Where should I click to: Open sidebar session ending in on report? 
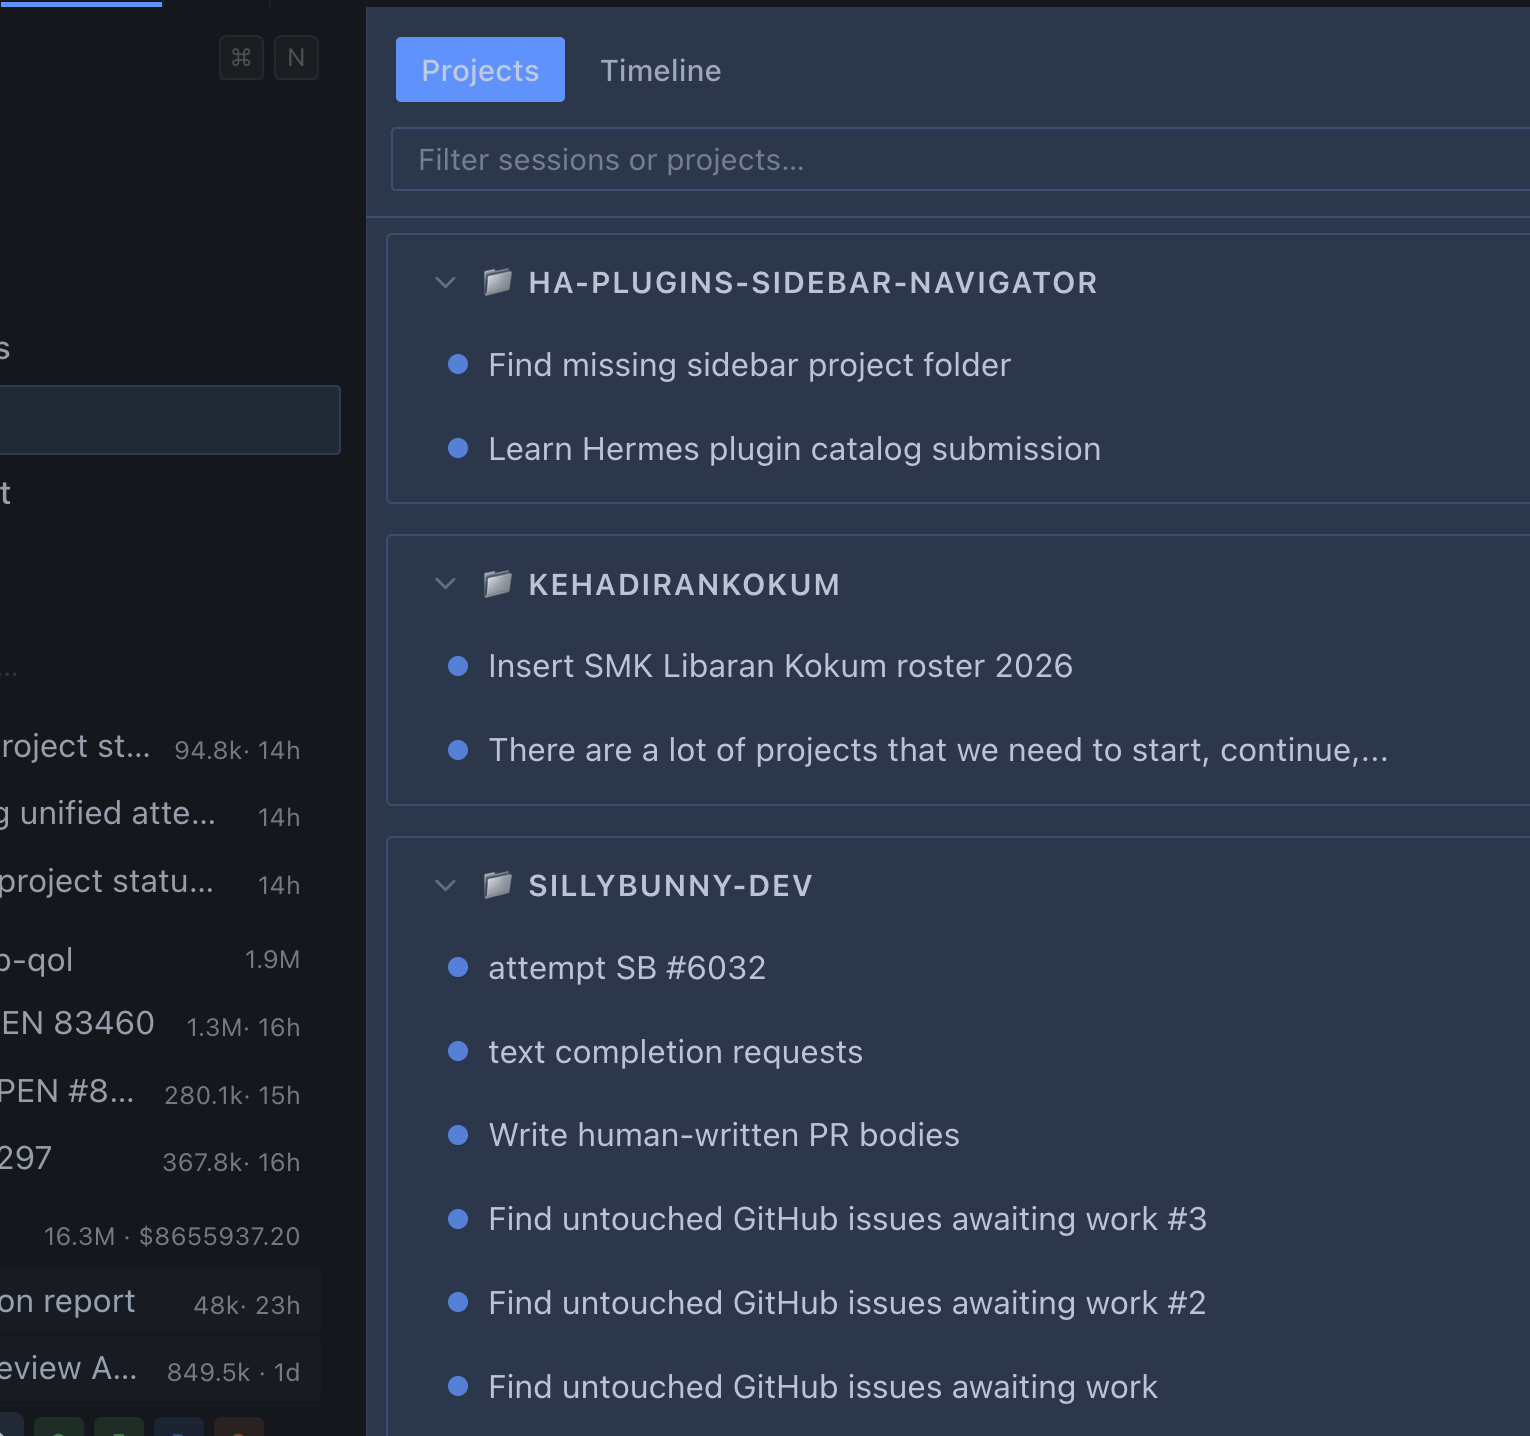(x=160, y=1303)
